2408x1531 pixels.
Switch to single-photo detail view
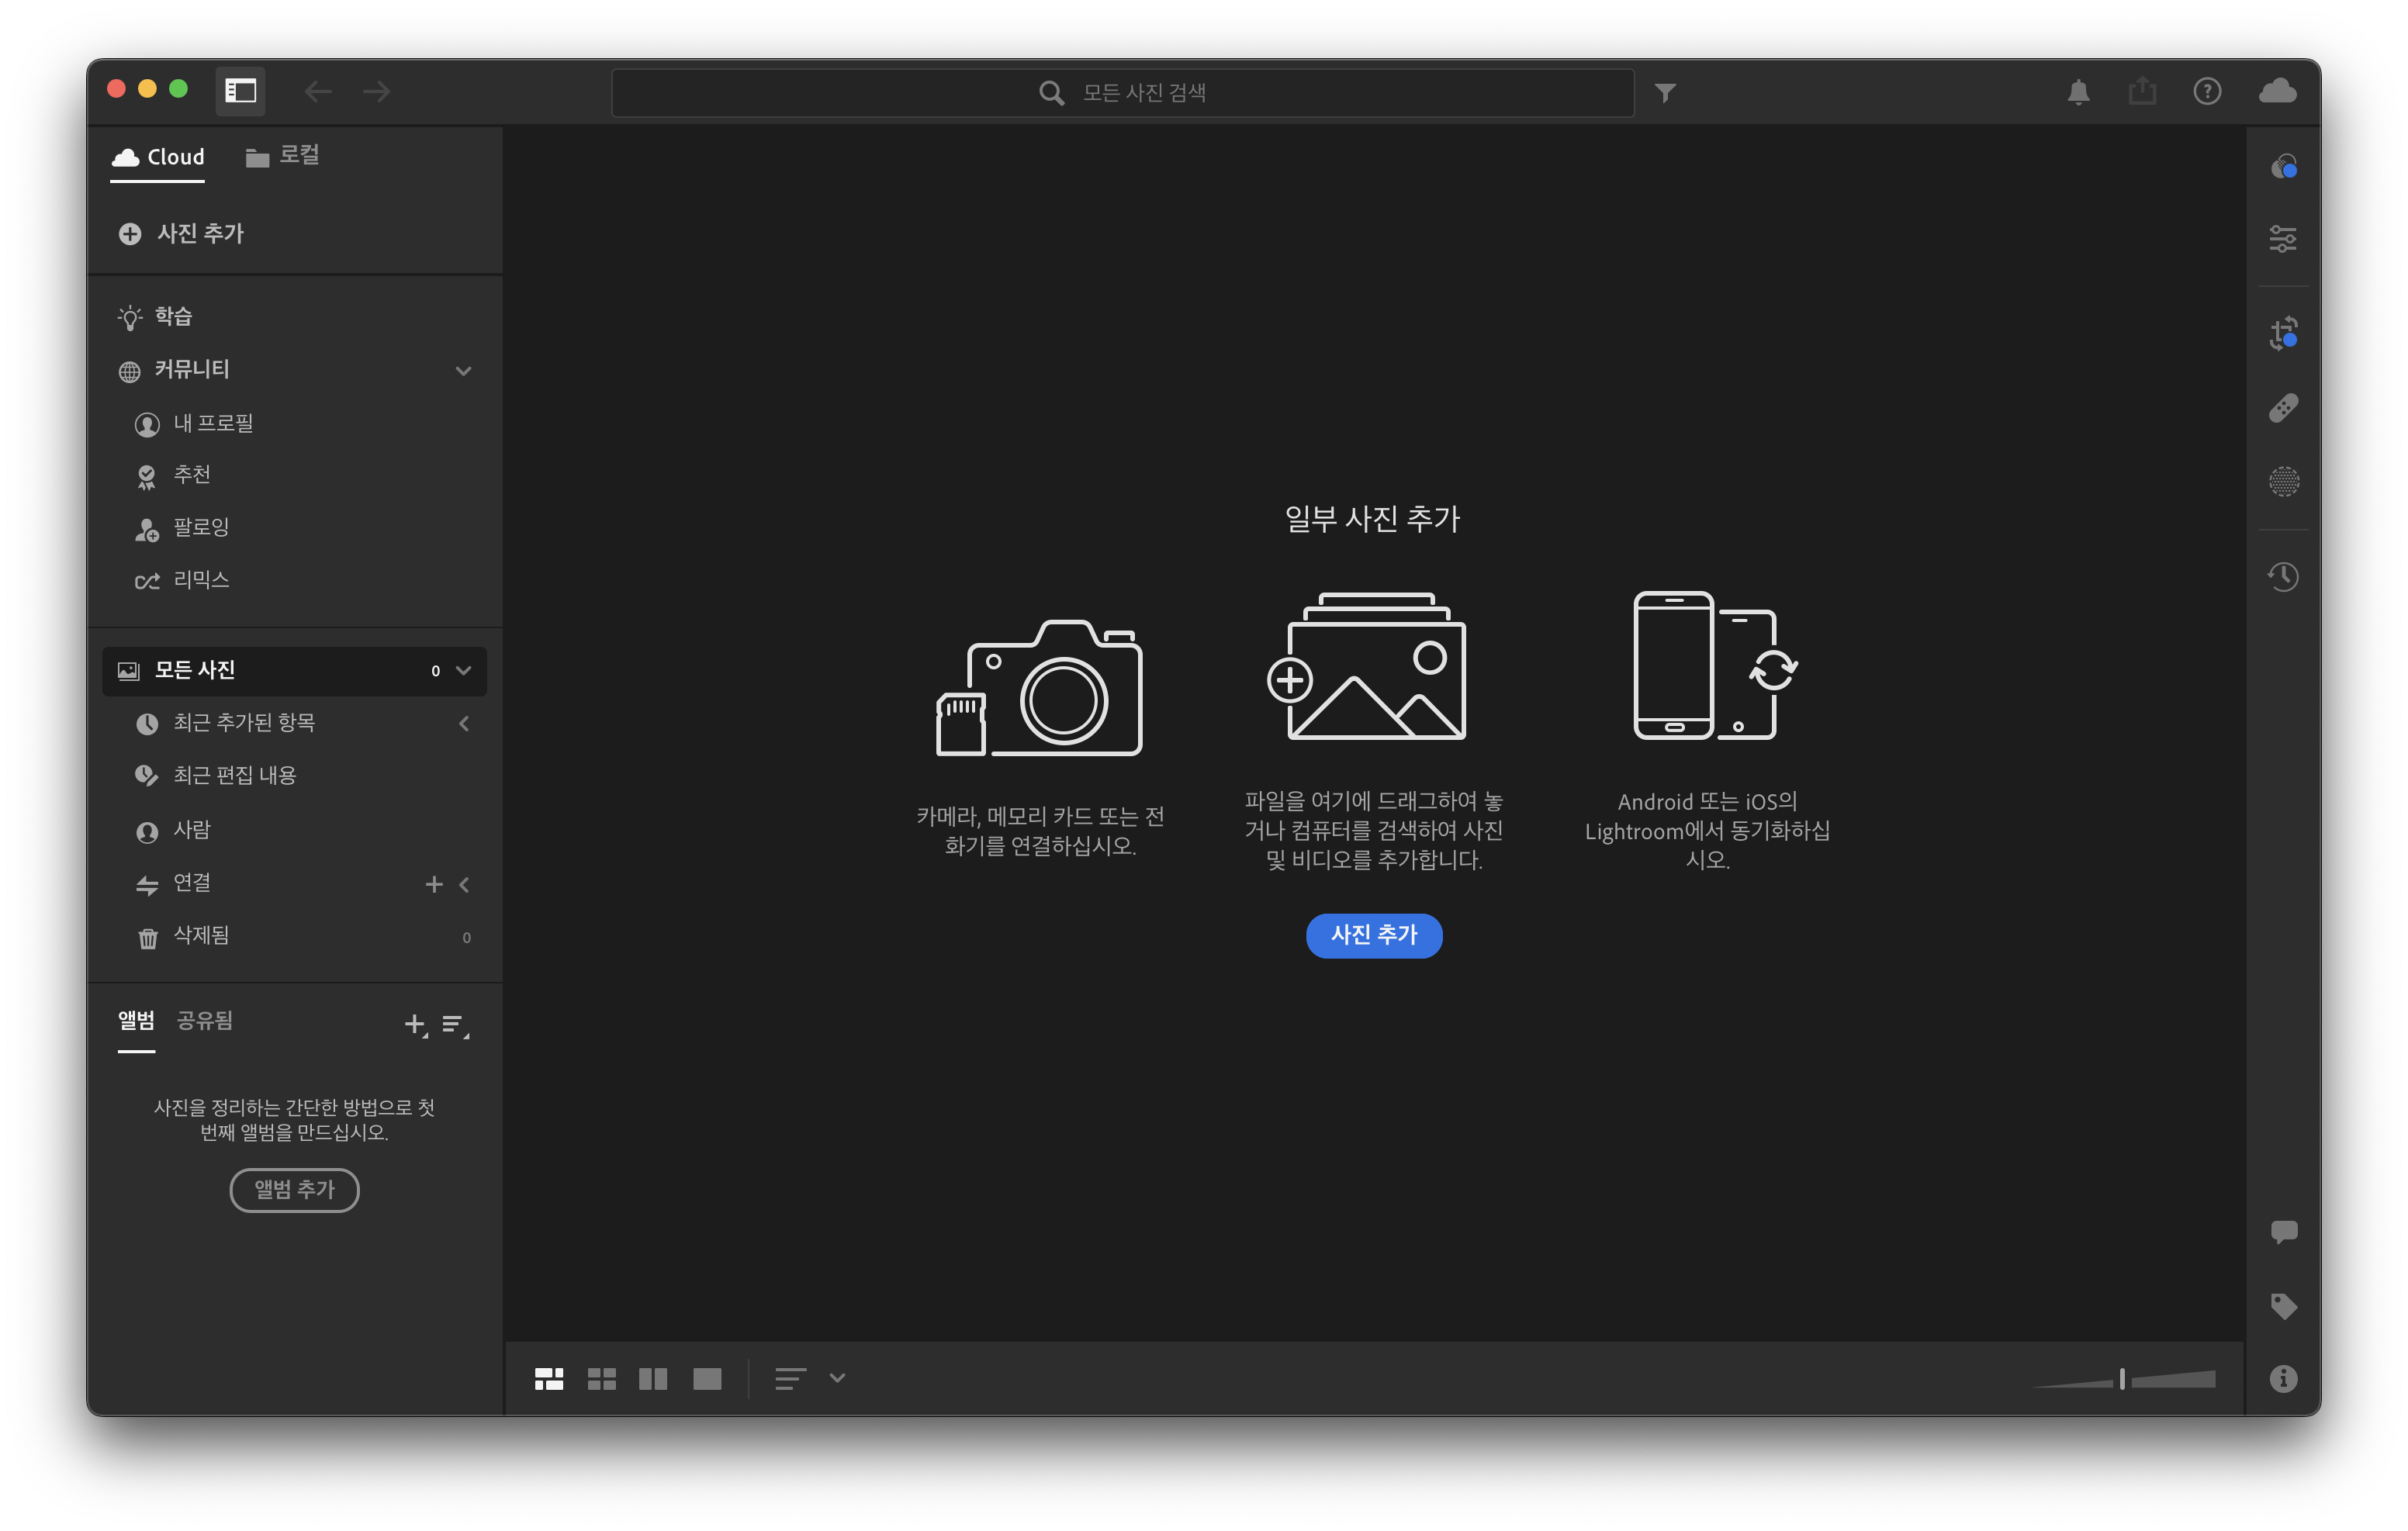point(707,1379)
